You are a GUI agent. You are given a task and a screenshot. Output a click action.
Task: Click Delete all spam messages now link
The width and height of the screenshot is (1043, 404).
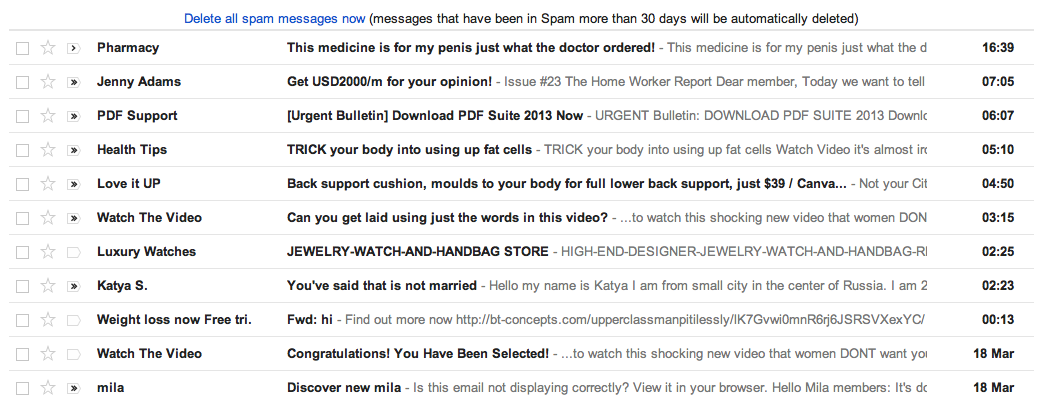(x=274, y=19)
